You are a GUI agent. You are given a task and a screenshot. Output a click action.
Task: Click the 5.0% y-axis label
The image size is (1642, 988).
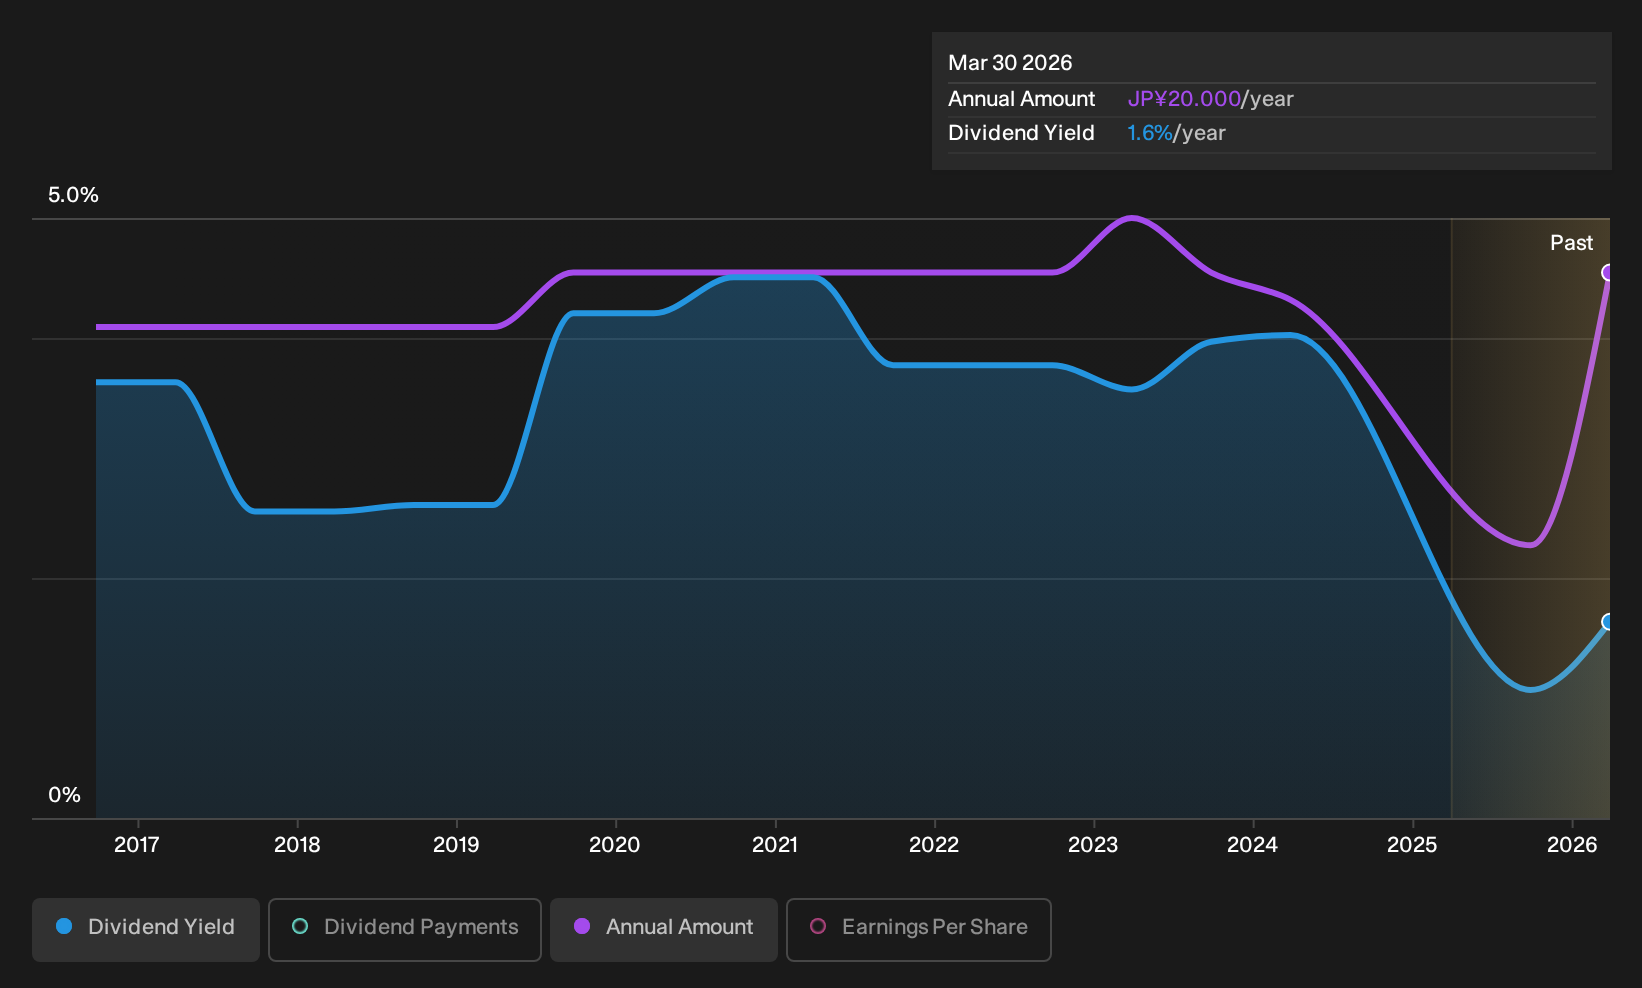coord(73,195)
